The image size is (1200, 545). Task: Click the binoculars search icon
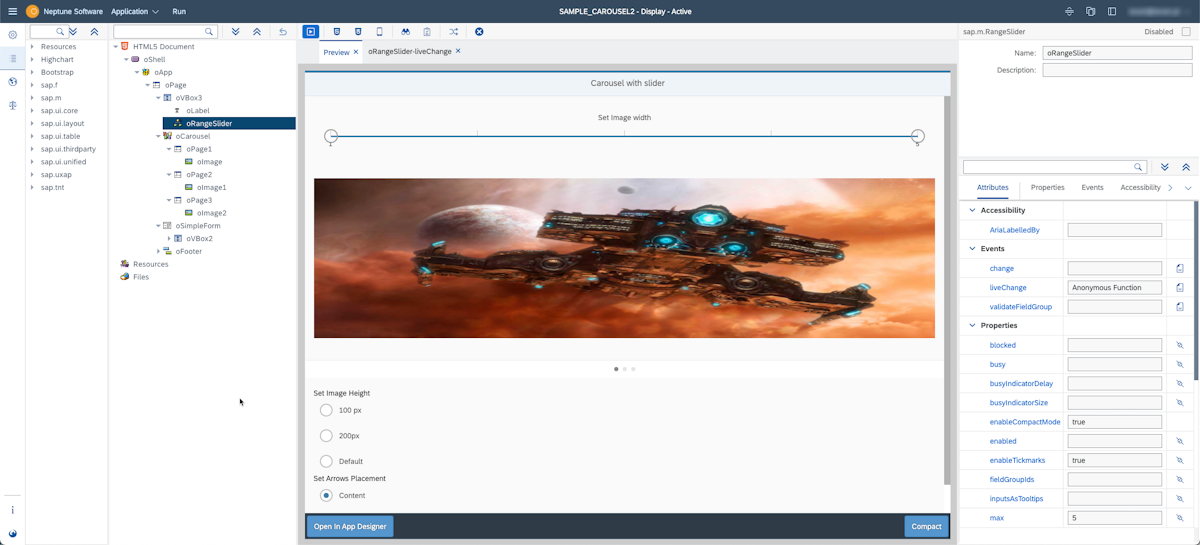click(x=405, y=32)
